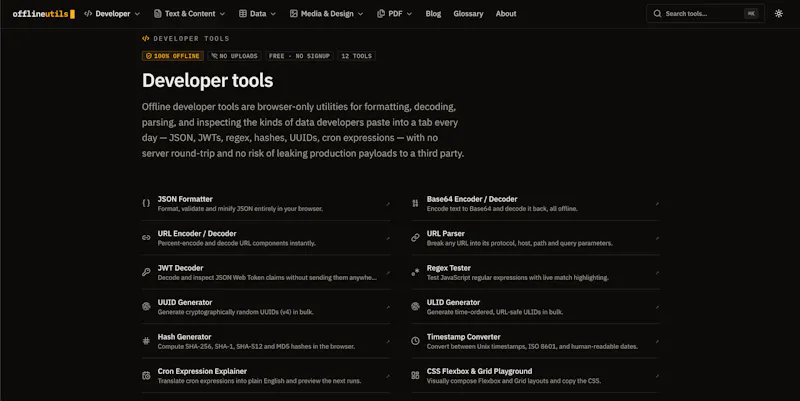This screenshot has width=800, height=401.
Task: Open the URL Encoder / Decoder tool
Action: click(266, 238)
